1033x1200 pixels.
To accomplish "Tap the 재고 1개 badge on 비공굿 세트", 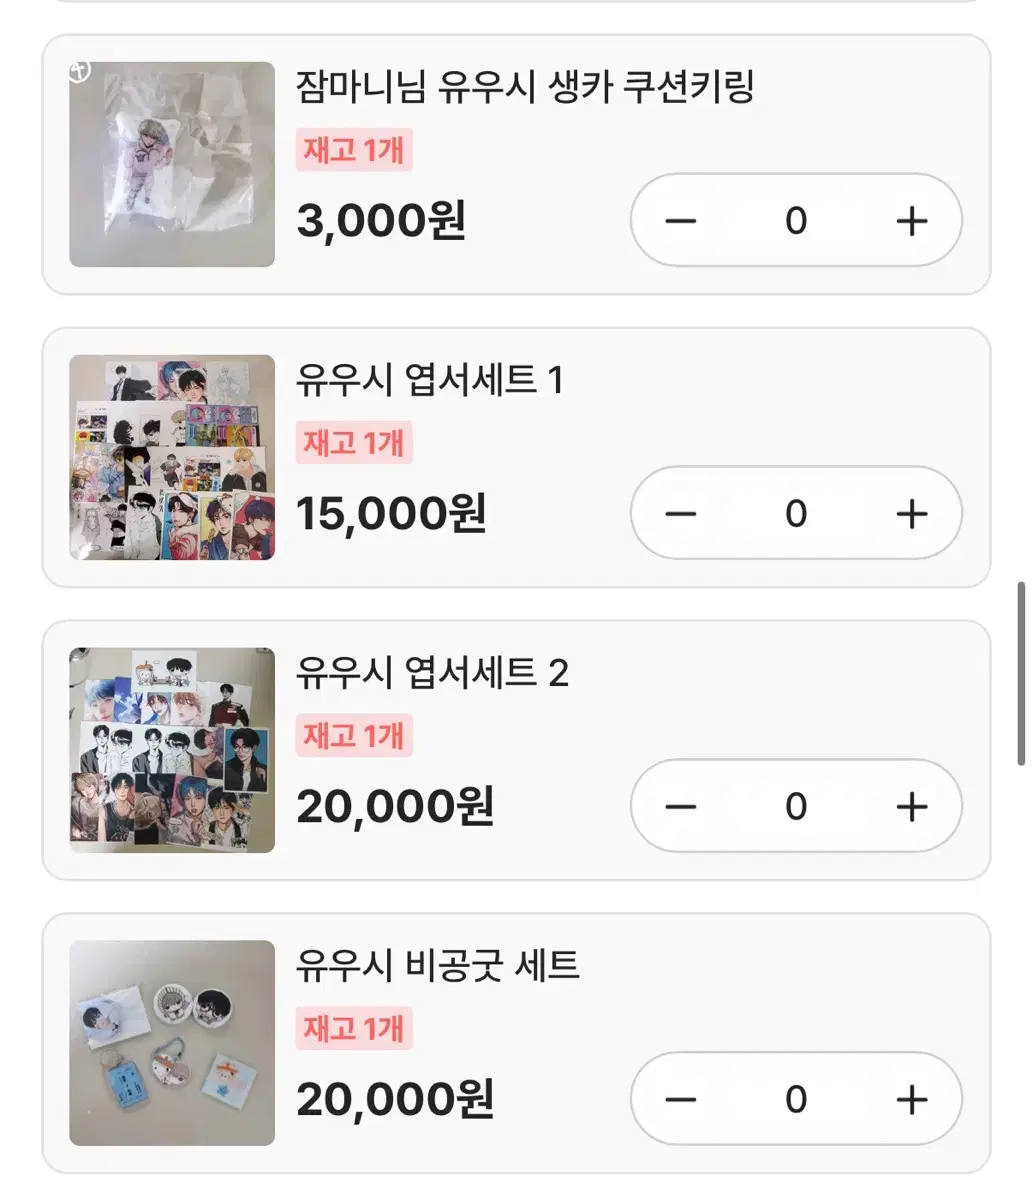I will [354, 1028].
